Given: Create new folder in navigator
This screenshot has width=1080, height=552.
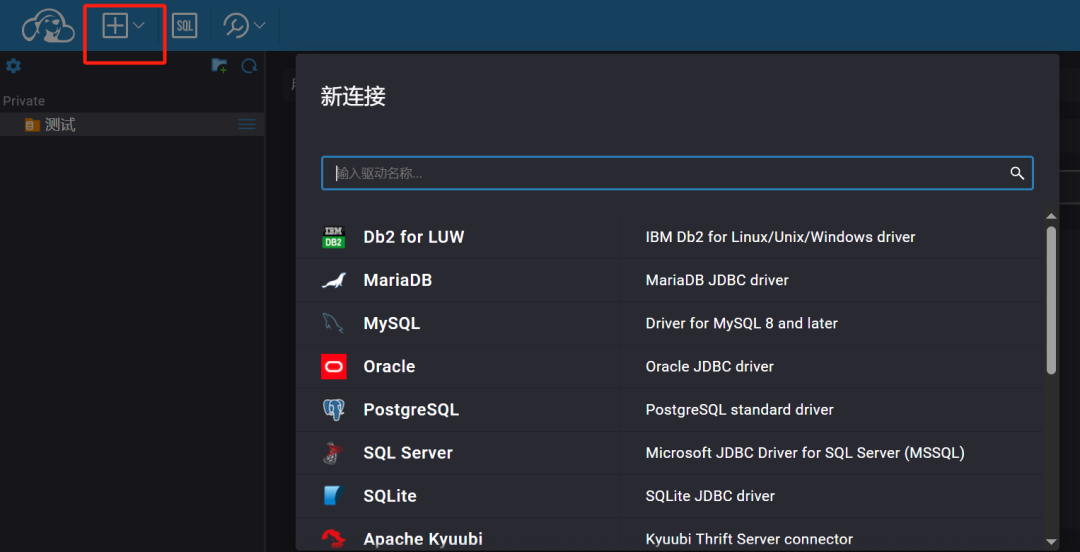Looking at the screenshot, I should pyautogui.click(x=219, y=66).
